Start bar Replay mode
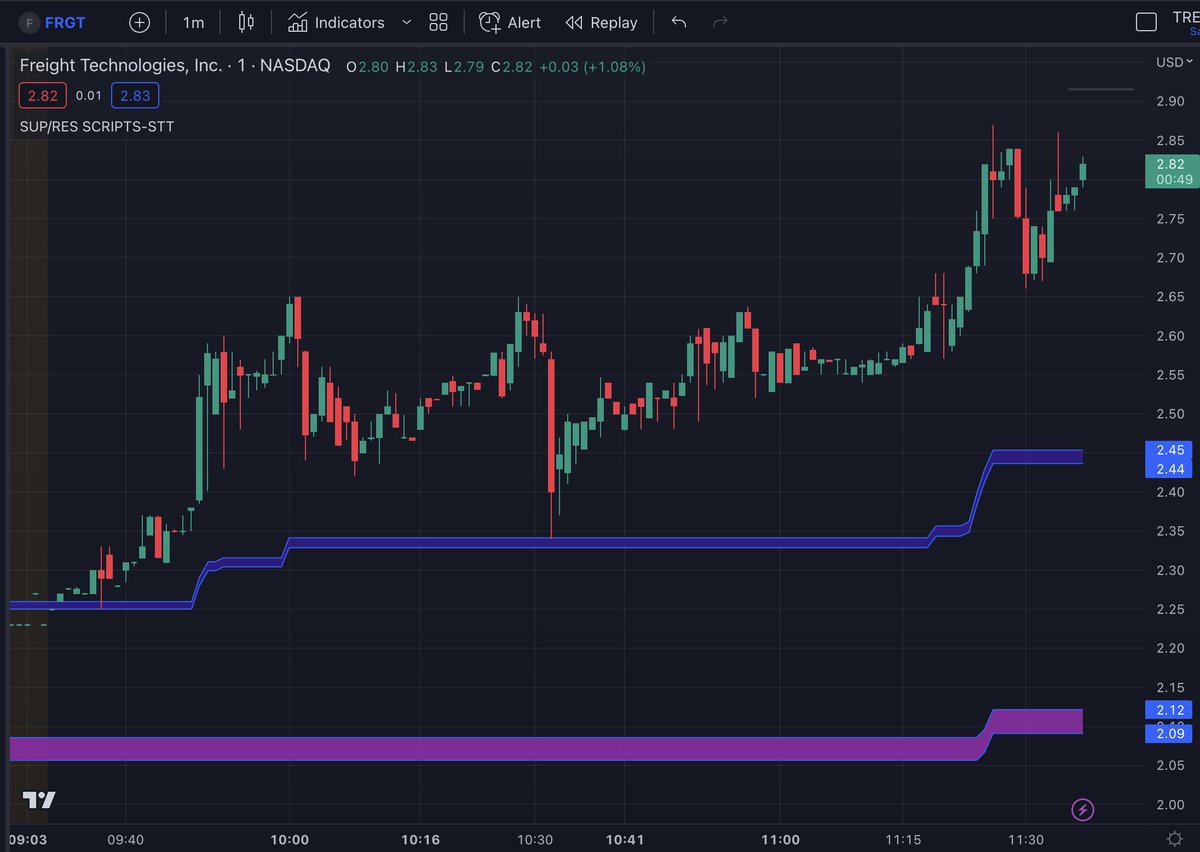 601,22
